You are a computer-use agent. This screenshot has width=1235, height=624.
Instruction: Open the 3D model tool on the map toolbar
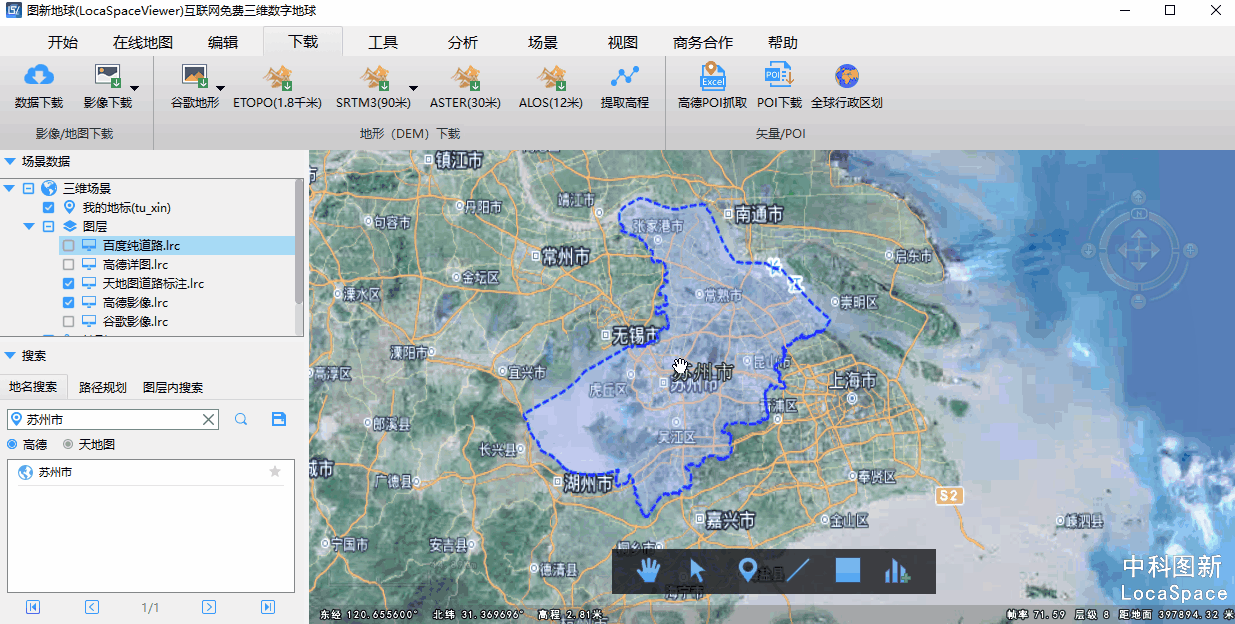[x=896, y=571]
